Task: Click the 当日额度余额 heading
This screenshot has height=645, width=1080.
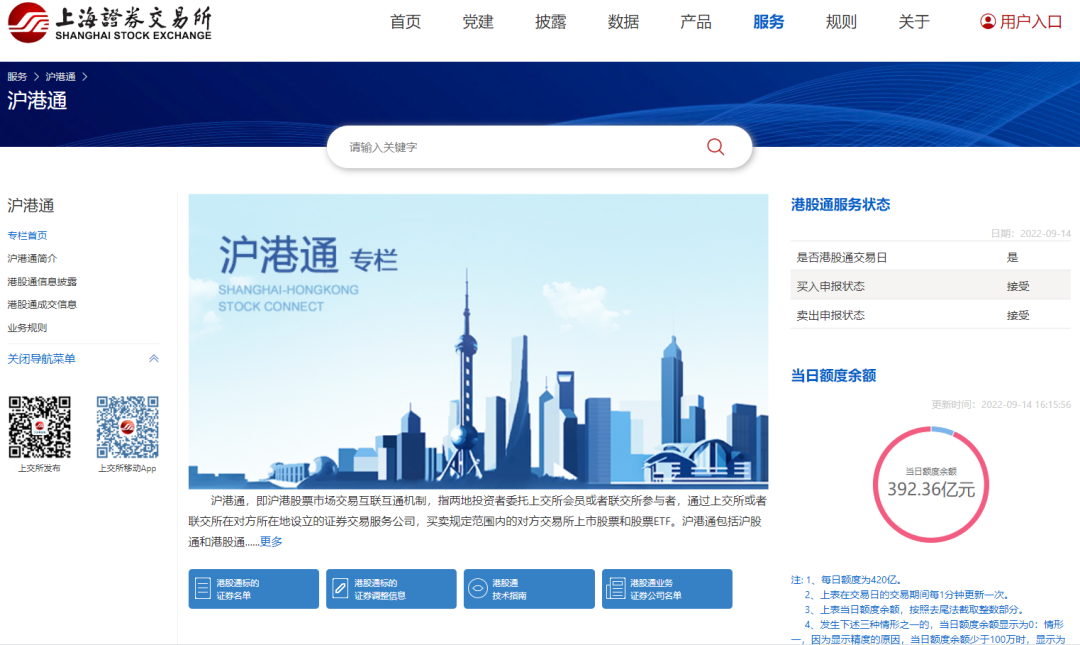Action: (833, 376)
